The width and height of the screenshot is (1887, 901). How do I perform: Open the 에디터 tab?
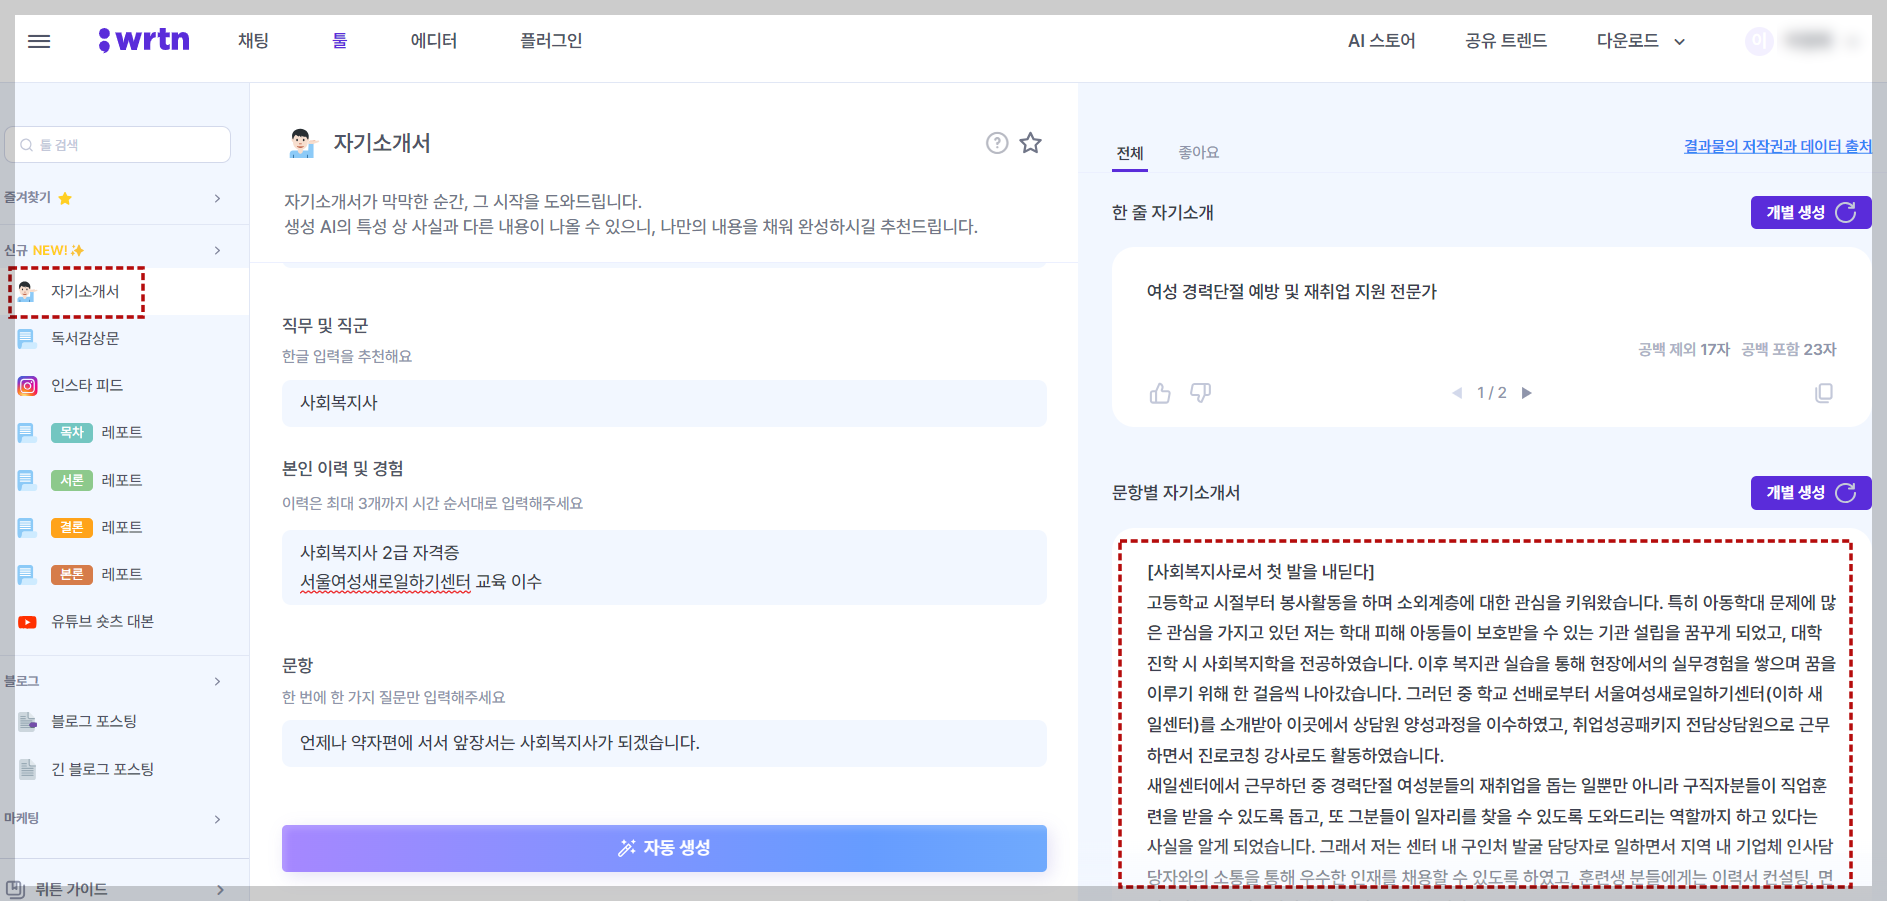[x=434, y=41]
